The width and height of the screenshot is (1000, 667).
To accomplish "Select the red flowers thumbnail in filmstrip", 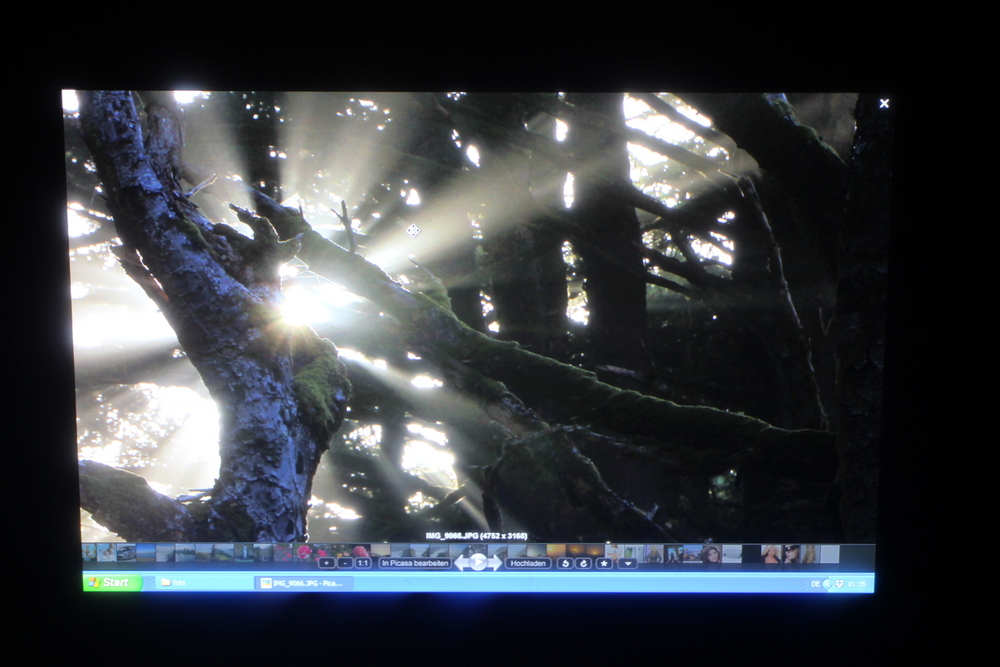I will tap(303, 552).
